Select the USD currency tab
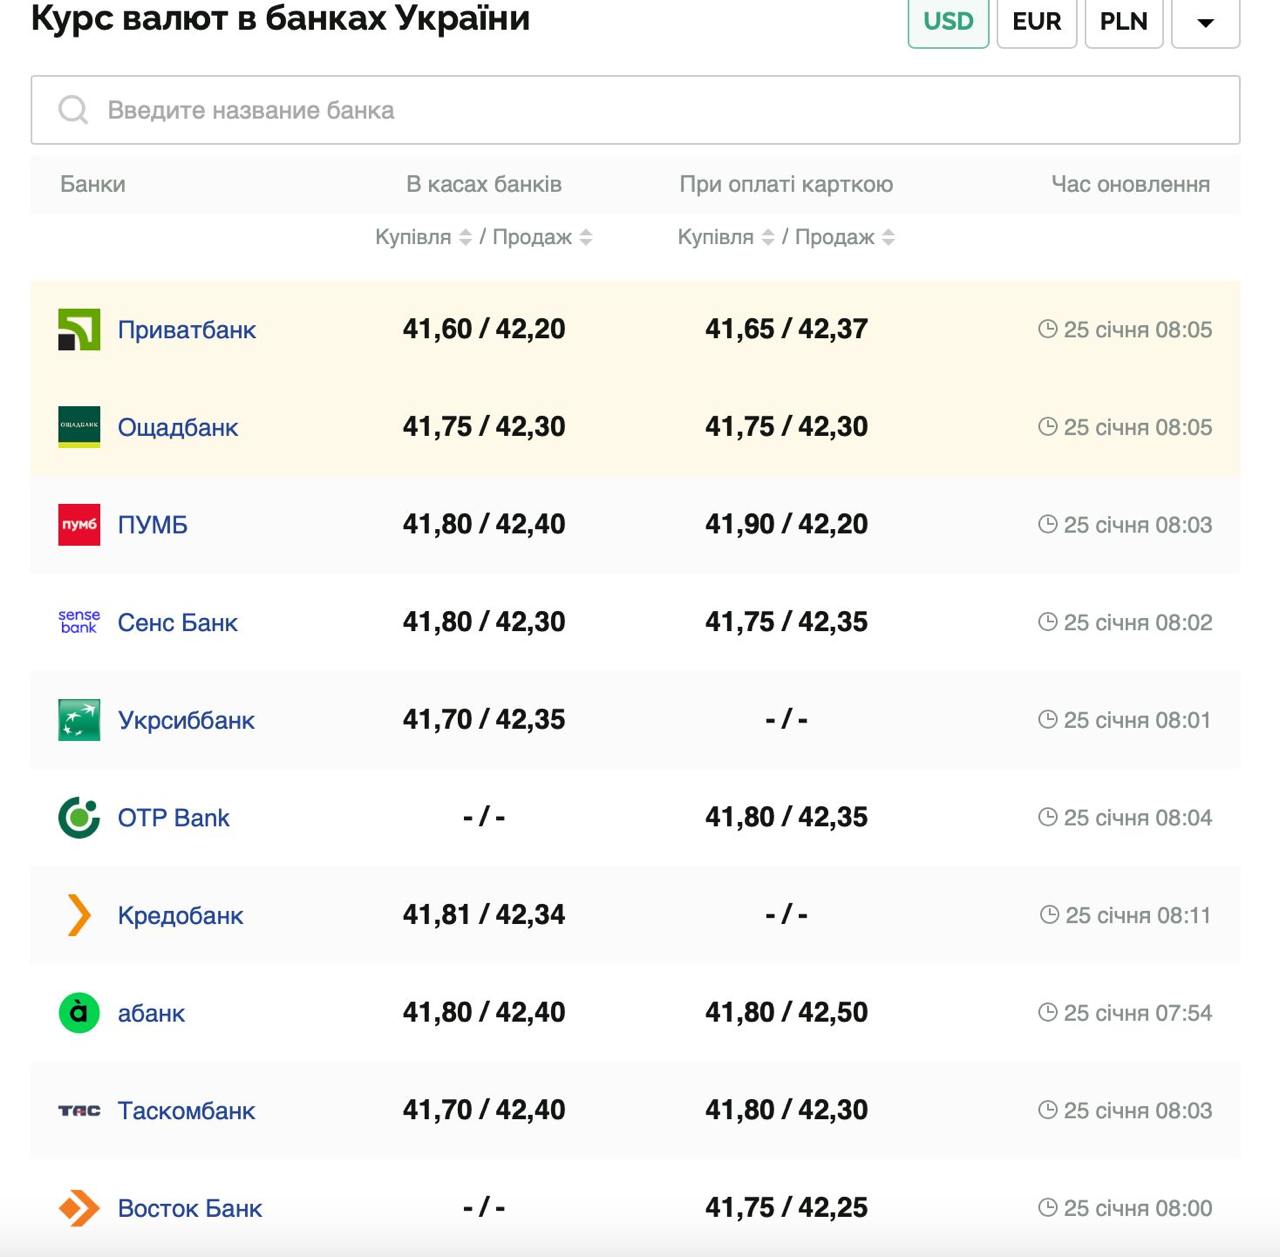This screenshot has height=1257, width=1280. [948, 22]
